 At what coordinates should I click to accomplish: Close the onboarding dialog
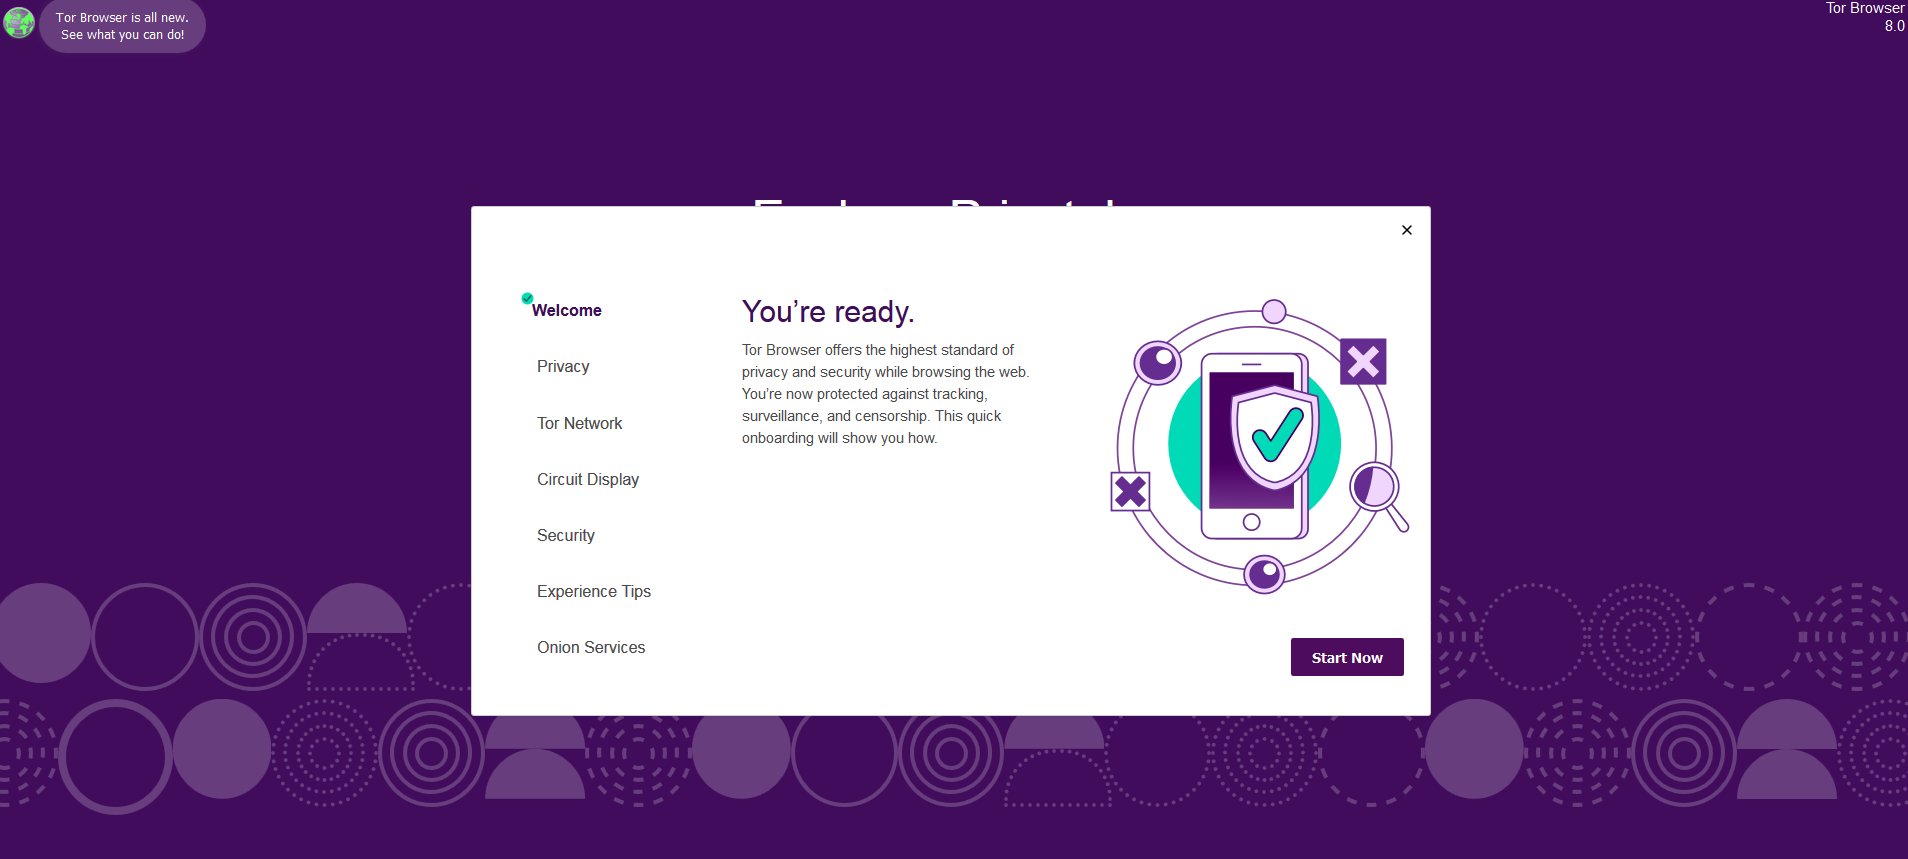(x=1407, y=230)
